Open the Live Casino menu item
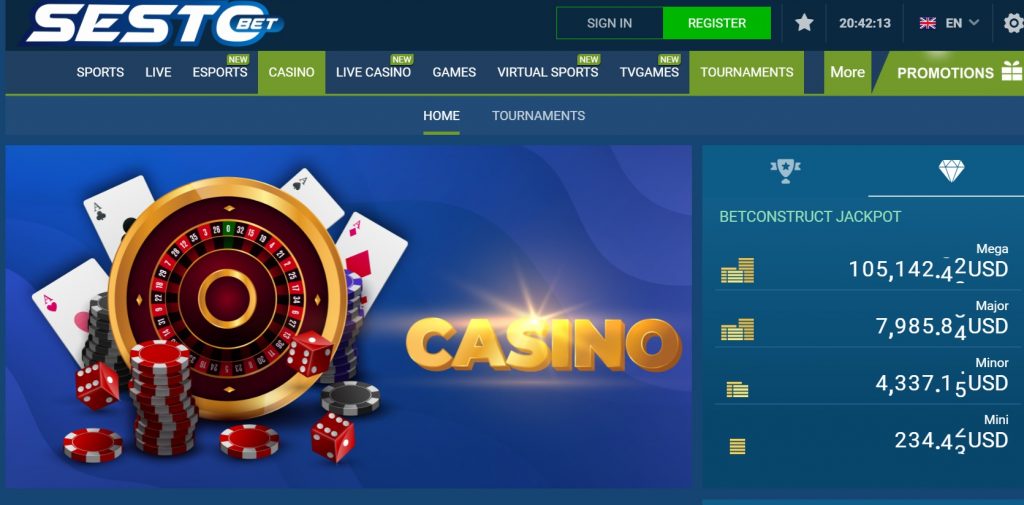 pos(374,73)
